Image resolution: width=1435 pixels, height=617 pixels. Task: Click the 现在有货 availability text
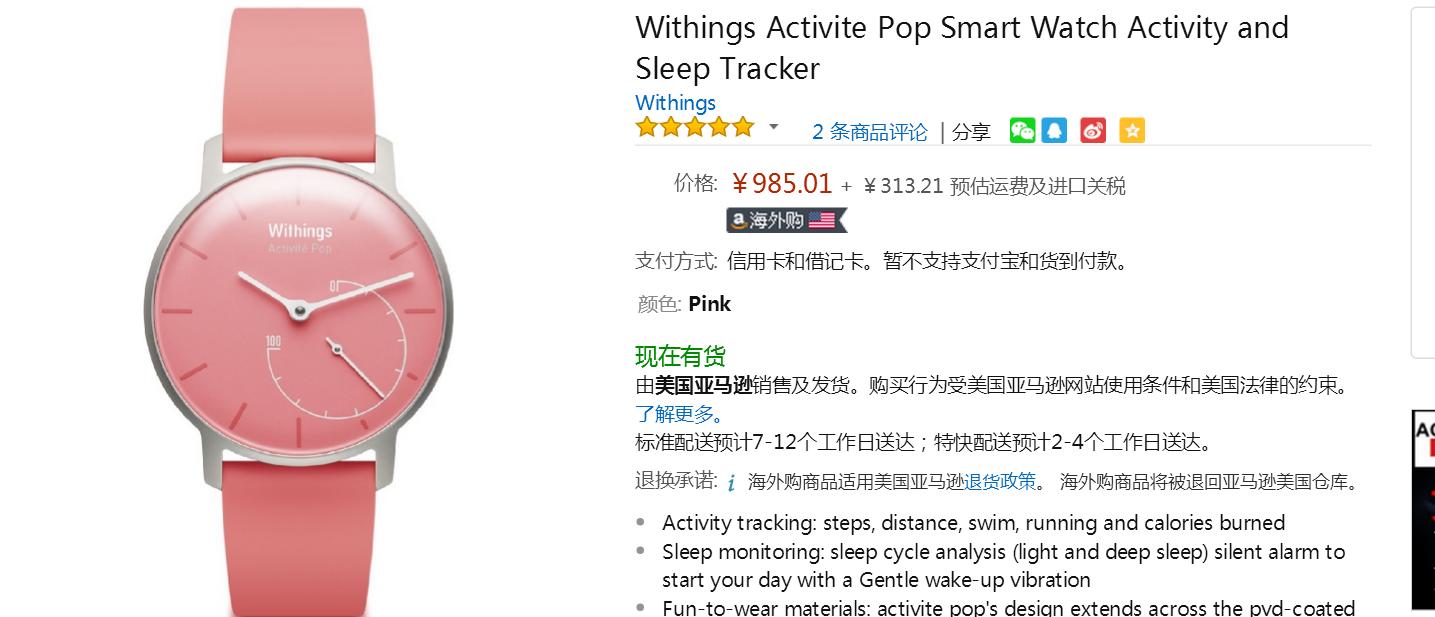coord(680,356)
